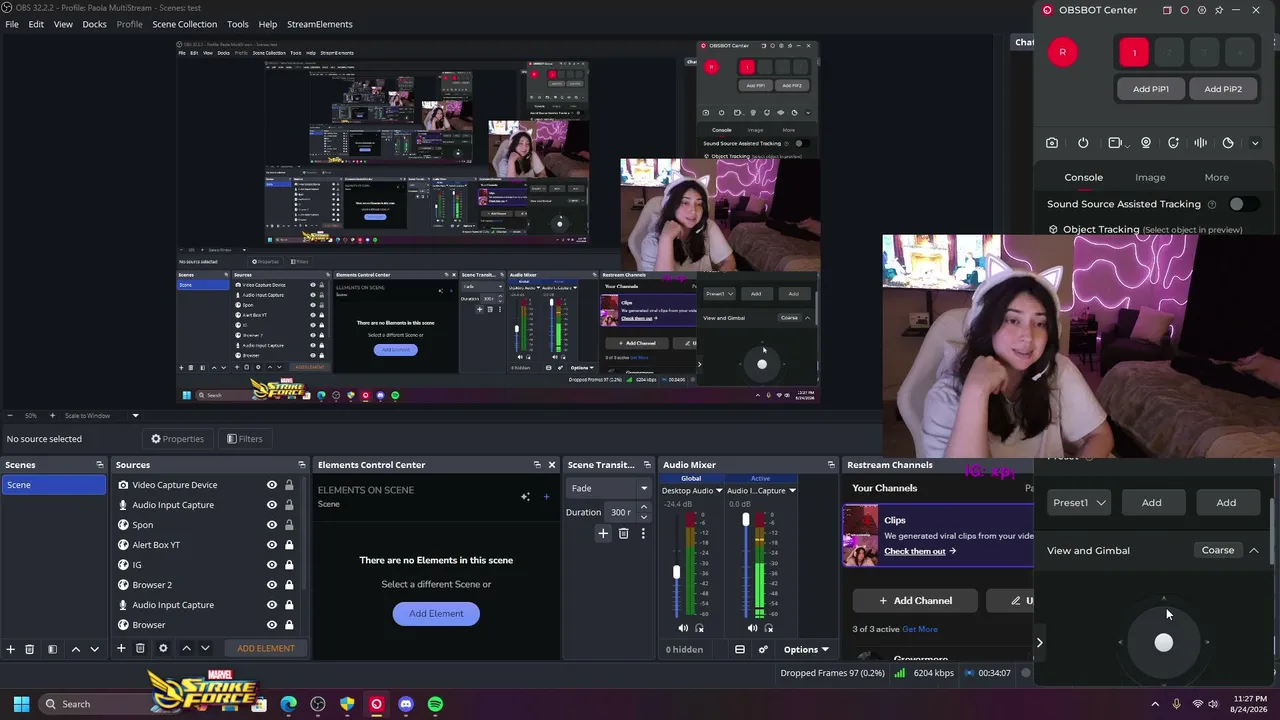Remove selected scene with trash icon
1280x720 pixels.
point(29,649)
